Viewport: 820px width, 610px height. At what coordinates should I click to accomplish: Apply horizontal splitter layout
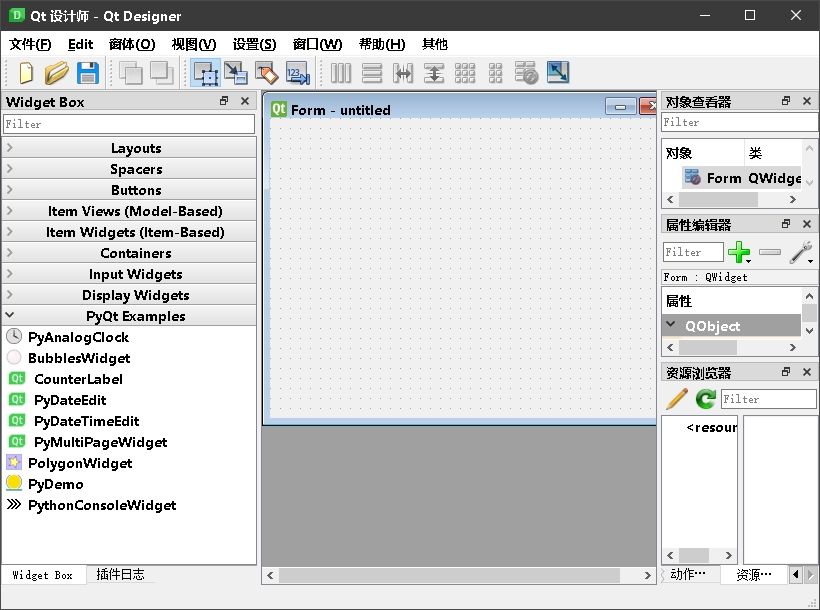pos(403,73)
